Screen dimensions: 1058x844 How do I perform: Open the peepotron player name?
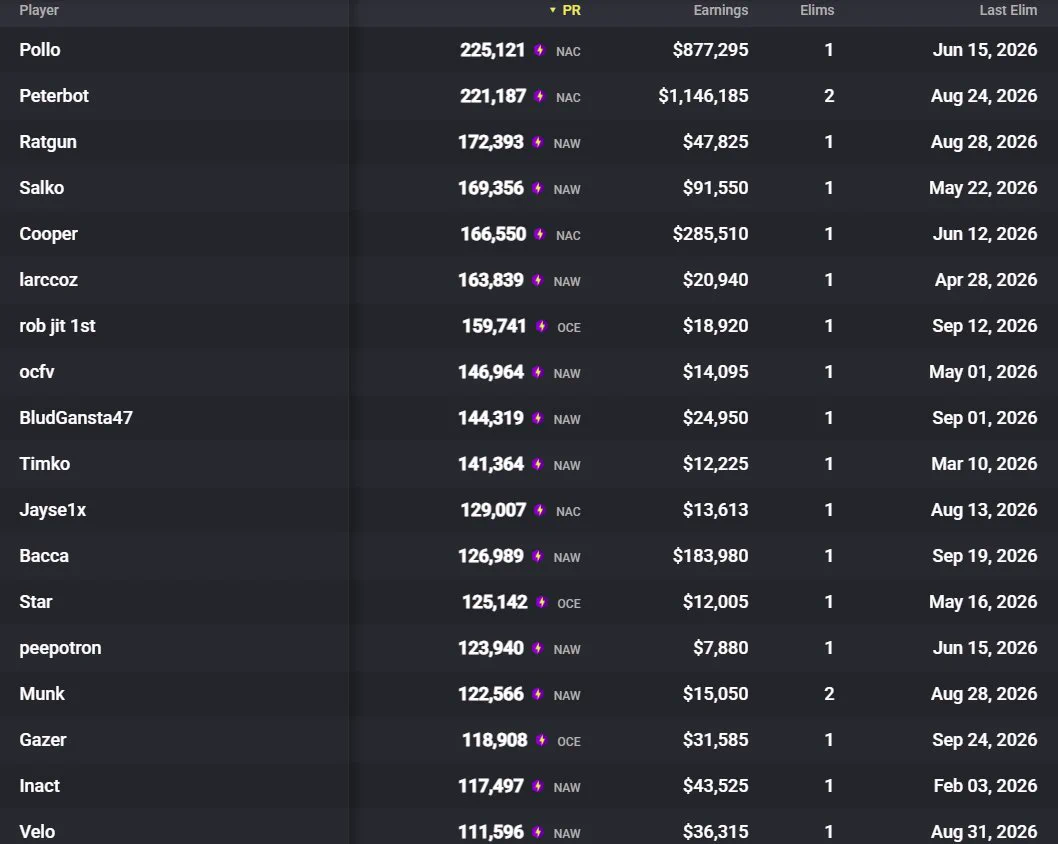click(61, 648)
